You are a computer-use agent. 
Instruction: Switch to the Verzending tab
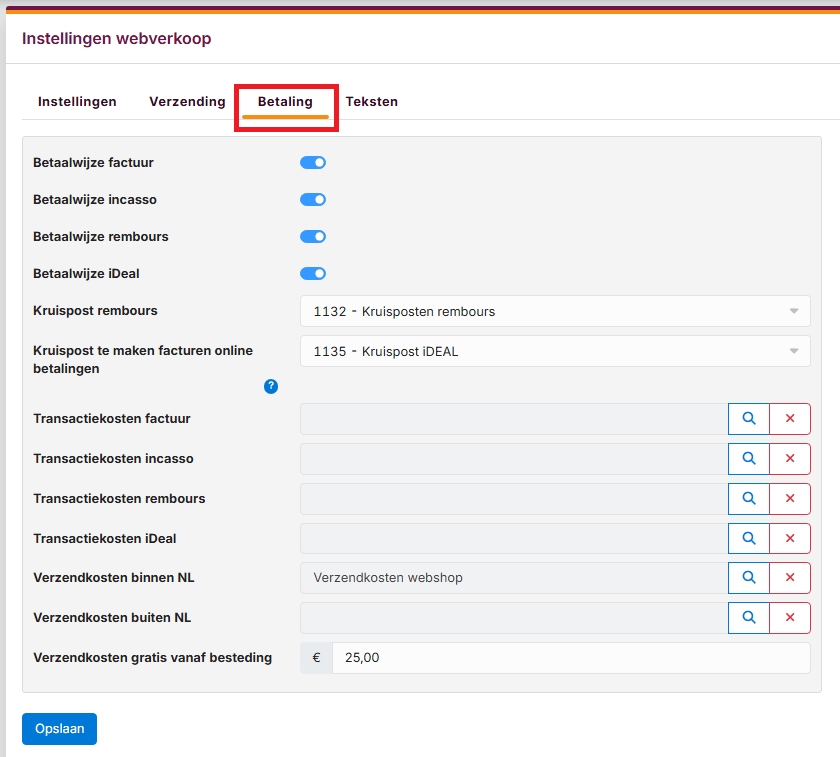187,101
